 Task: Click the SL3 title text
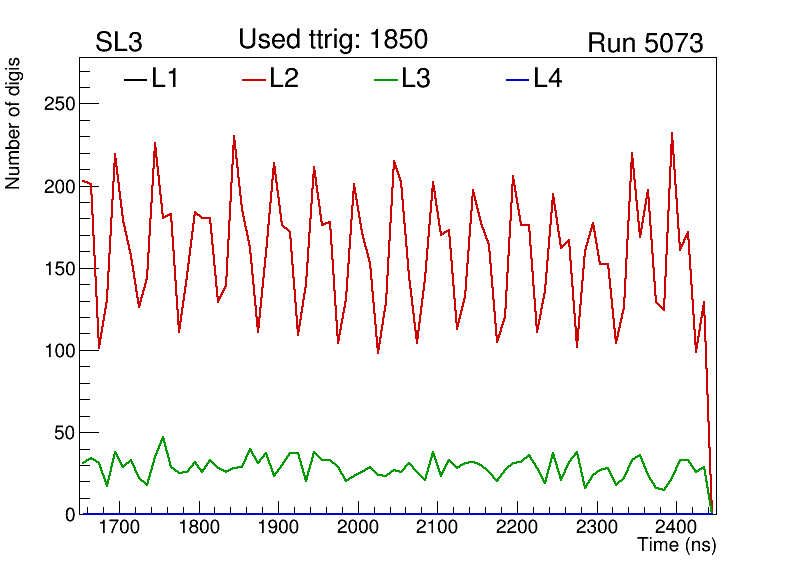(119, 43)
